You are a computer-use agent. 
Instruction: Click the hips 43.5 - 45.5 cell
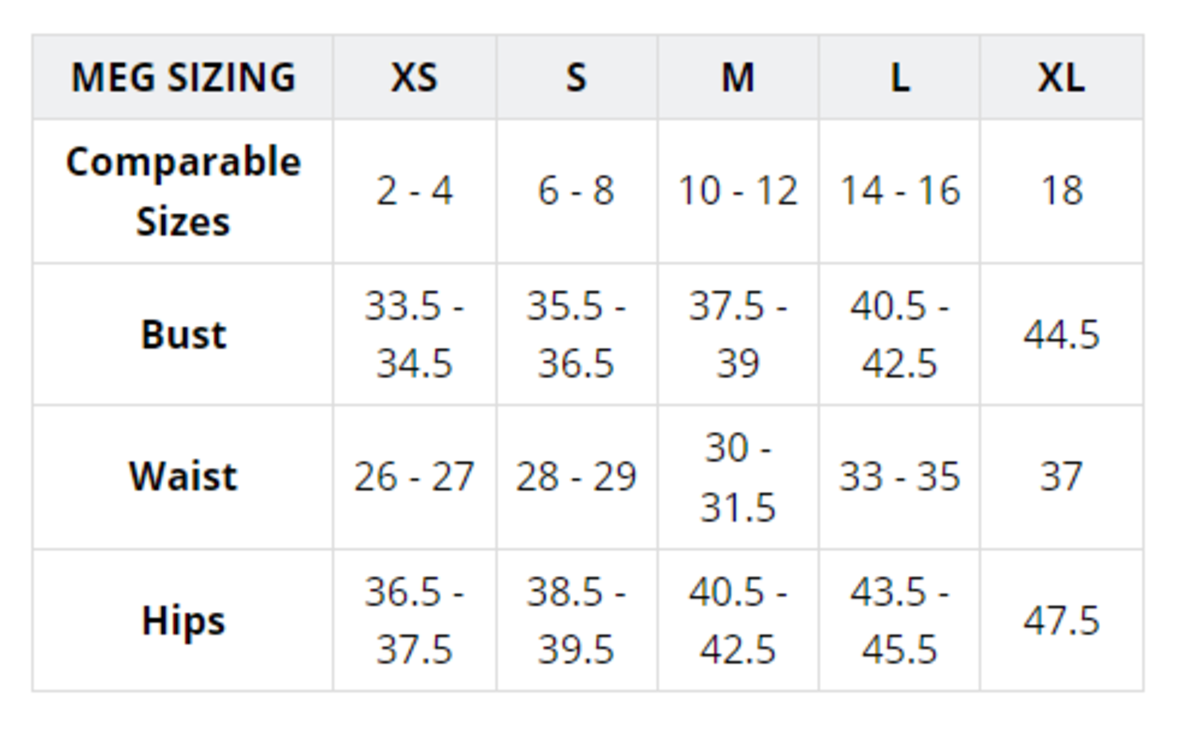[x=899, y=620]
